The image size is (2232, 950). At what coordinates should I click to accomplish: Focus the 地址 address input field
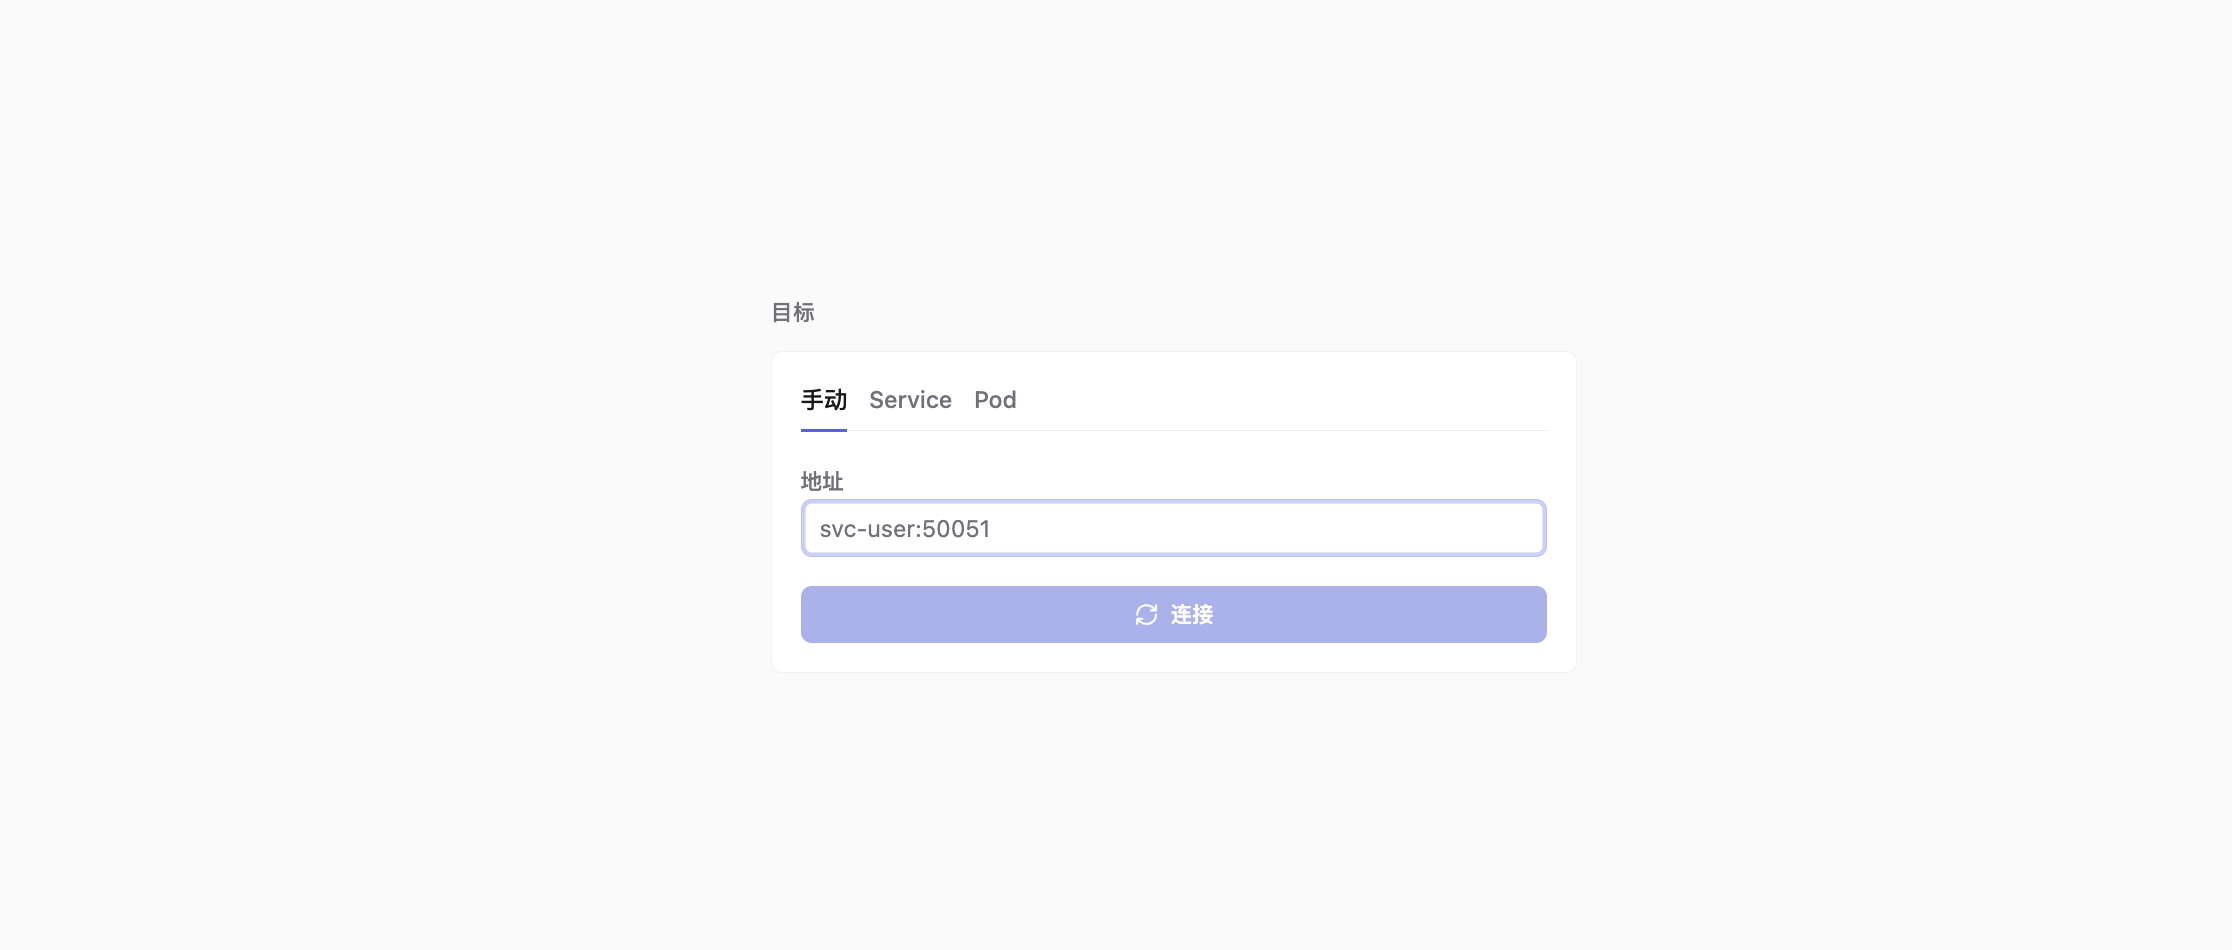click(x=1174, y=528)
